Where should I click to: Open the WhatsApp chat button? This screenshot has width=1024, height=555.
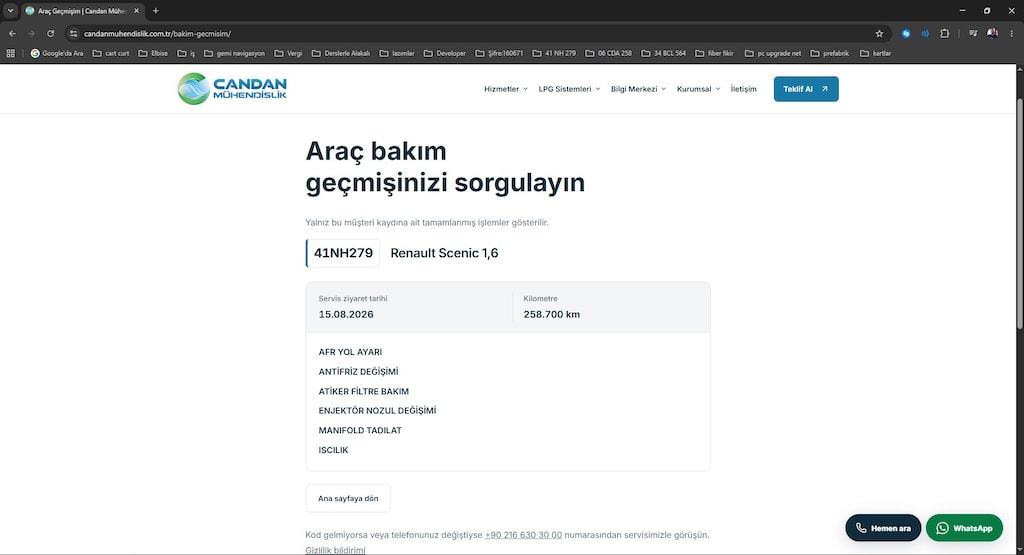tap(964, 528)
